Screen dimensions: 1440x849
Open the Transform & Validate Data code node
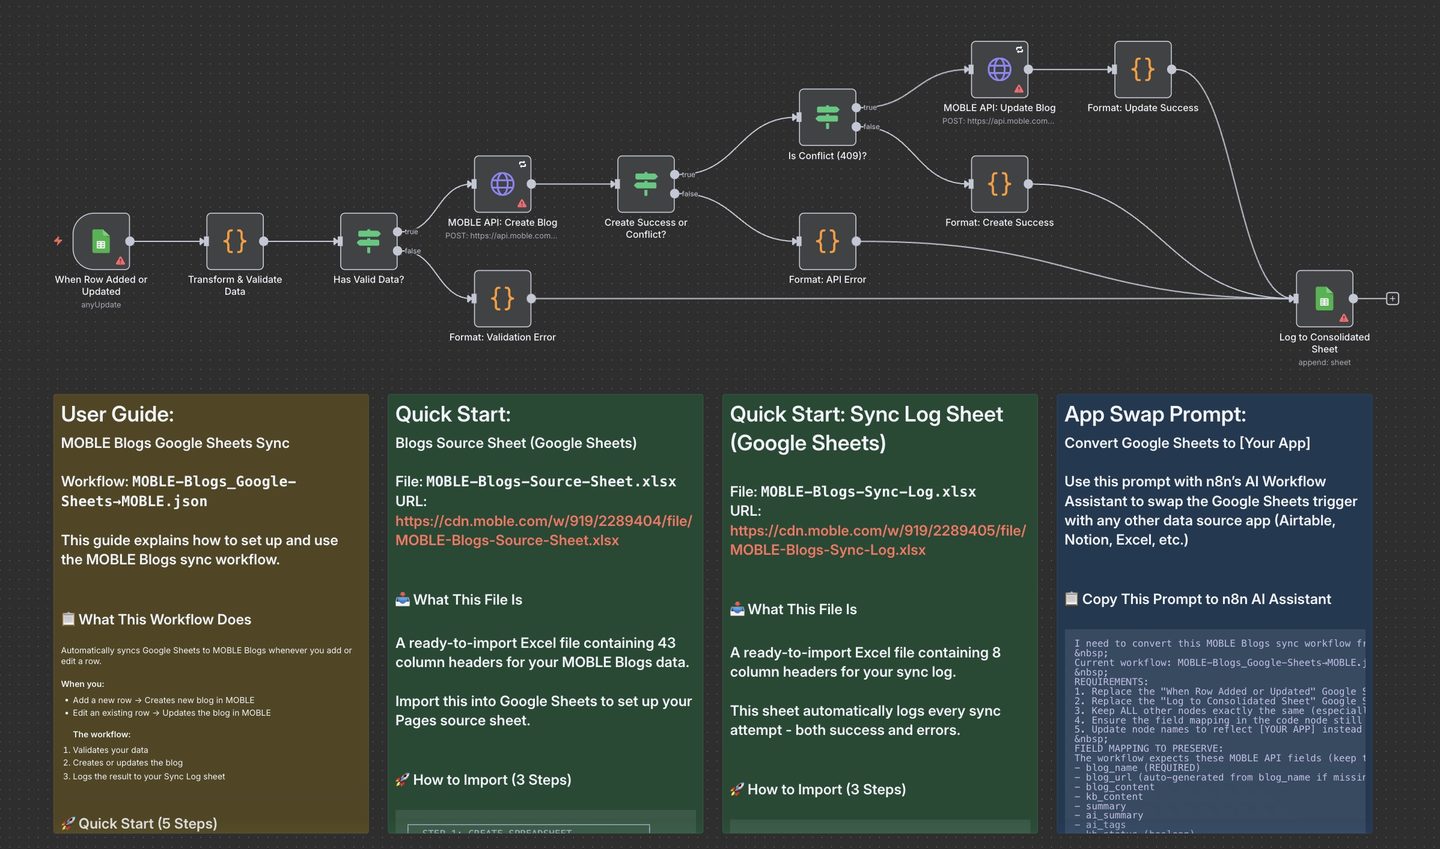point(235,241)
